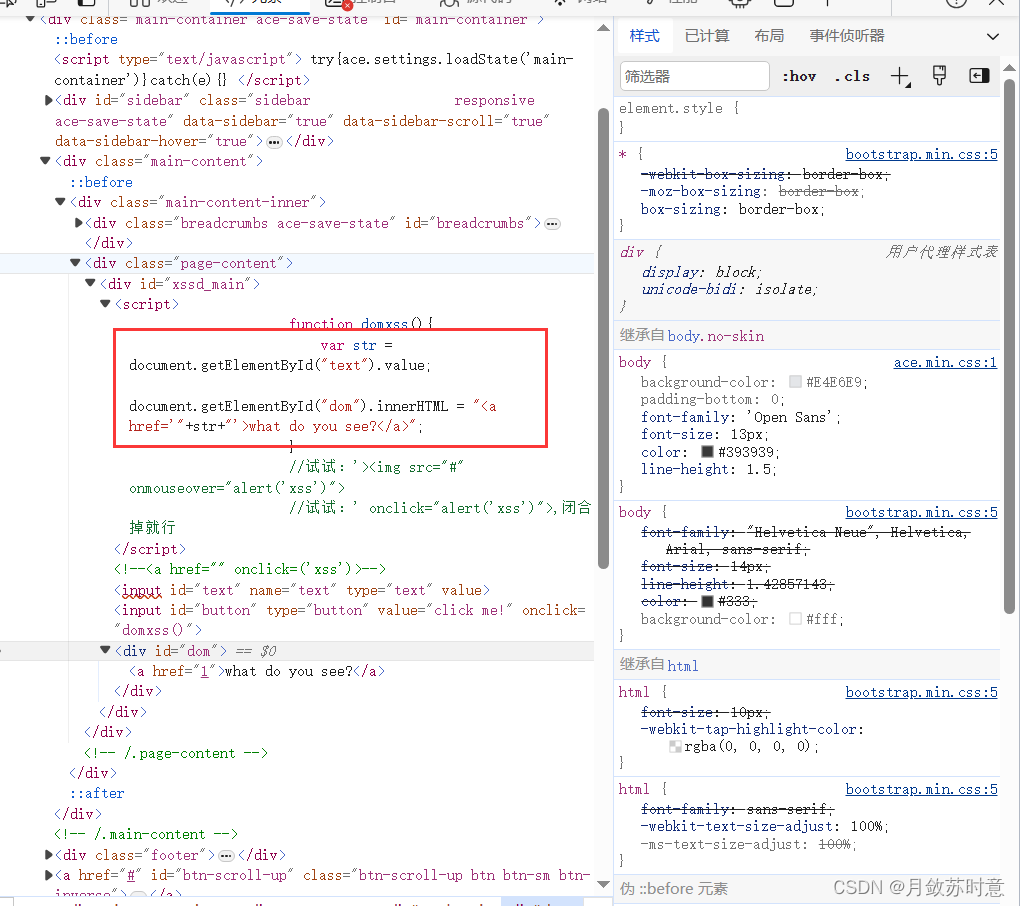This screenshot has width=1020, height=906.
Task: Collapse the main-content-inner div node
Action: [x=60, y=202]
